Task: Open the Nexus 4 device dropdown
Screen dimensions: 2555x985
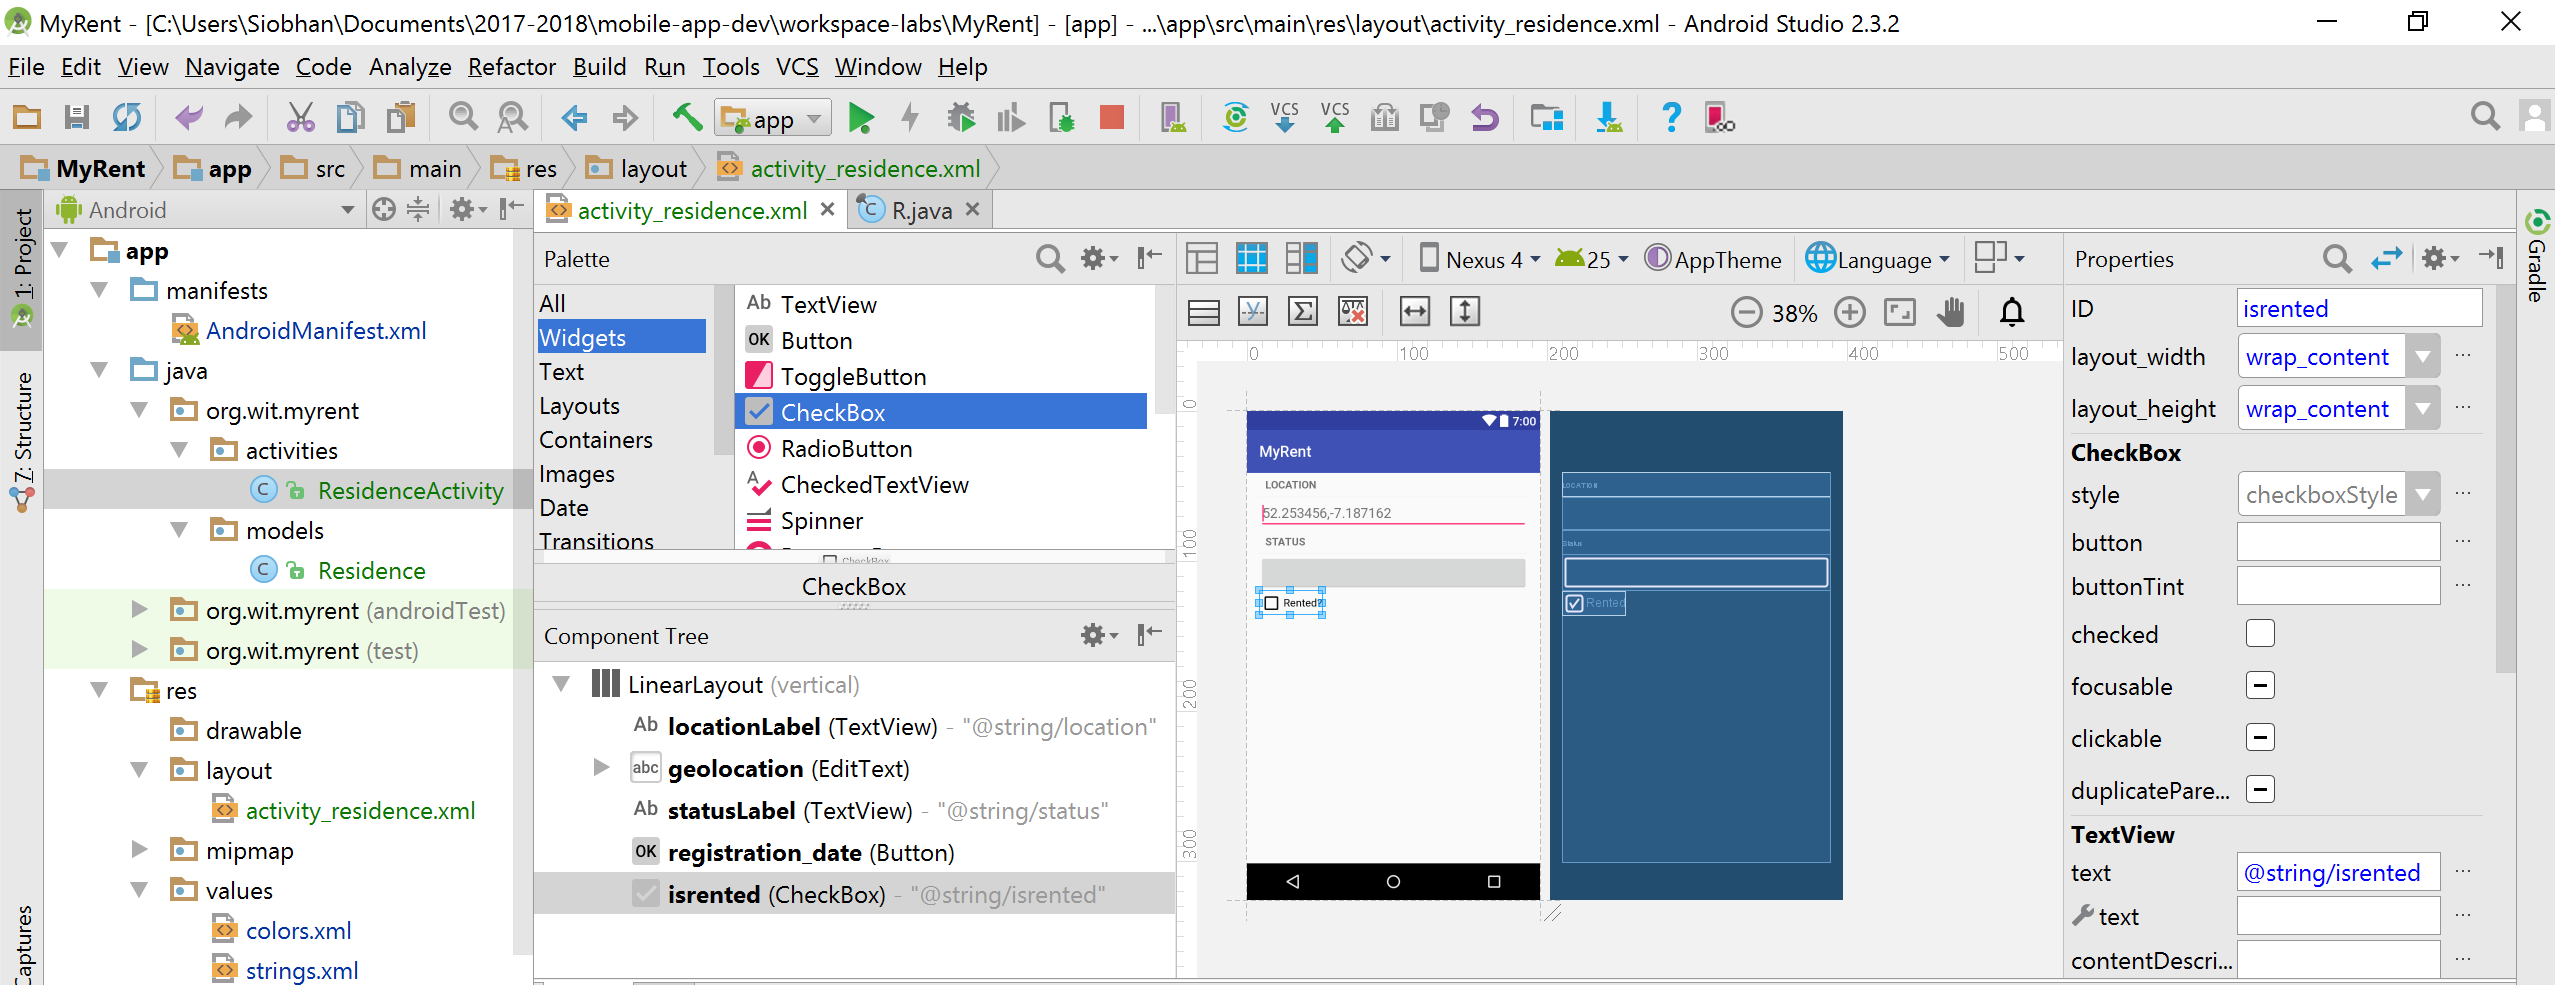Action: pyautogui.click(x=1478, y=258)
